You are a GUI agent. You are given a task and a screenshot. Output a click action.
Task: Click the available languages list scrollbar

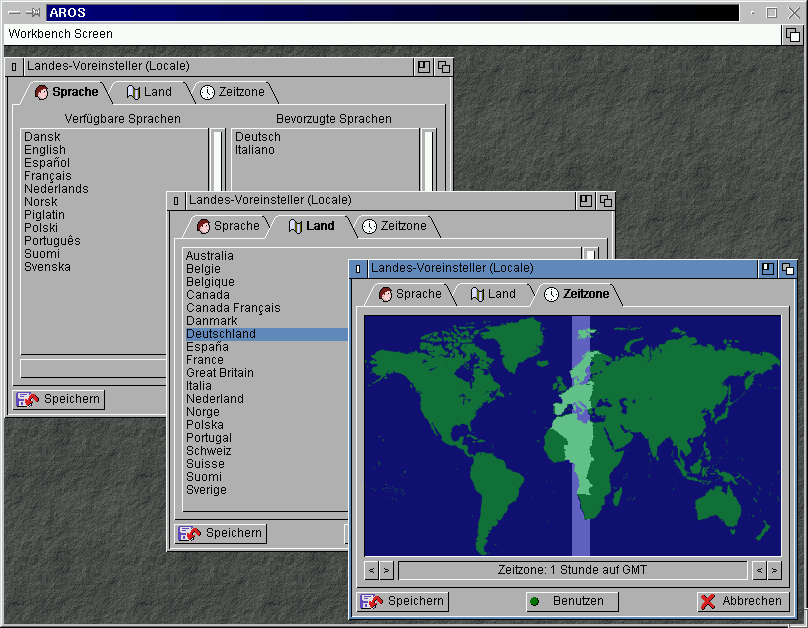[x=217, y=161]
